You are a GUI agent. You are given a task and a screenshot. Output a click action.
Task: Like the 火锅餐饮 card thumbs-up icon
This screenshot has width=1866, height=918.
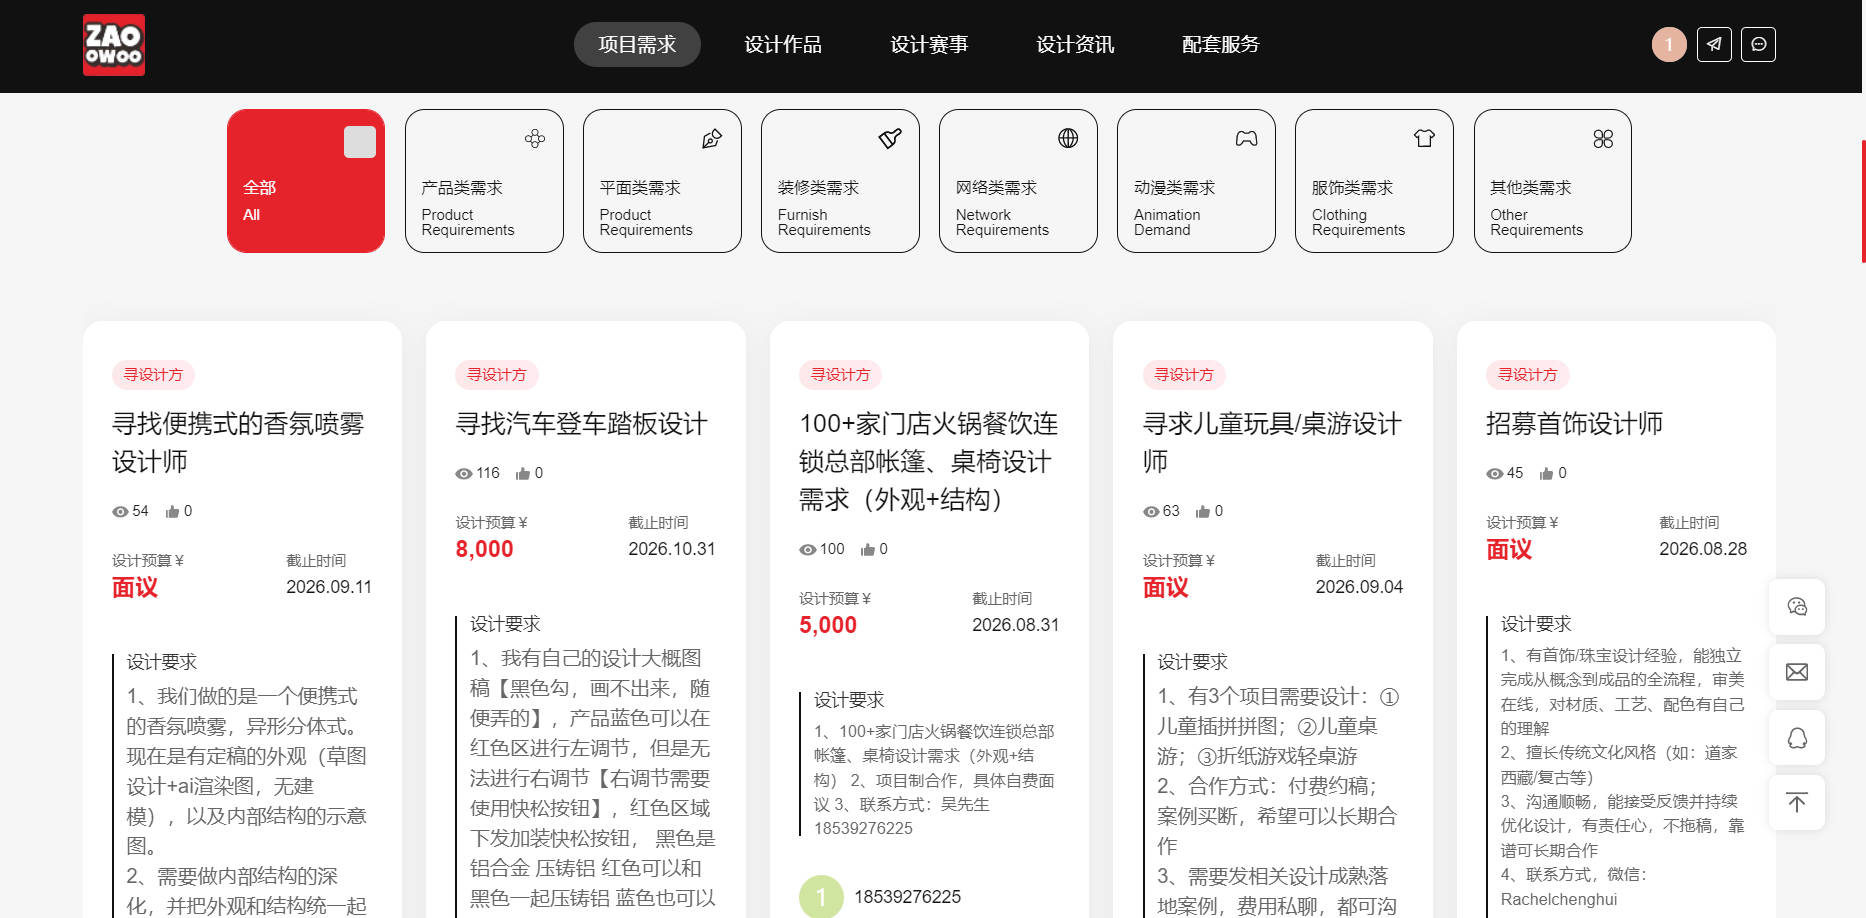tap(868, 549)
